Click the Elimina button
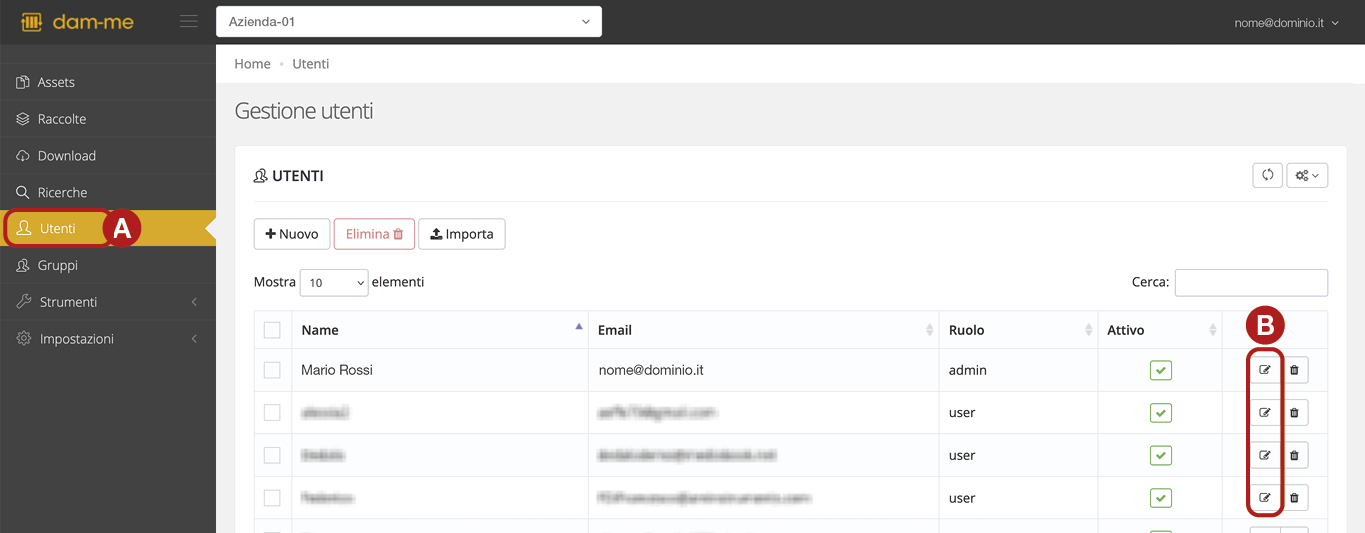Viewport: 1365px width, 533px height. 374,234
